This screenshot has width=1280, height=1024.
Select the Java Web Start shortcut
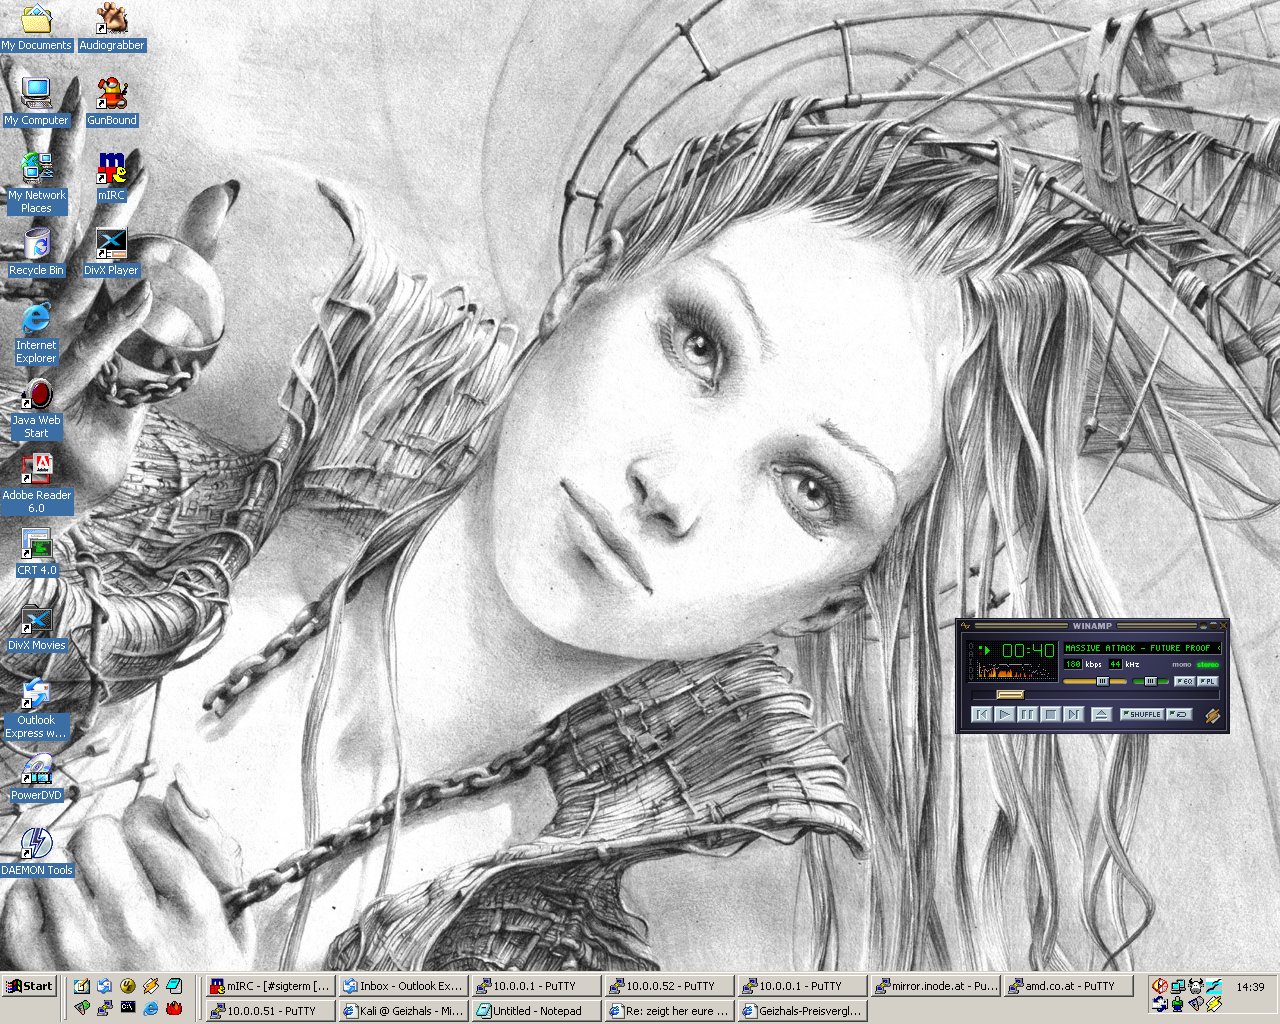coord(36,408)
